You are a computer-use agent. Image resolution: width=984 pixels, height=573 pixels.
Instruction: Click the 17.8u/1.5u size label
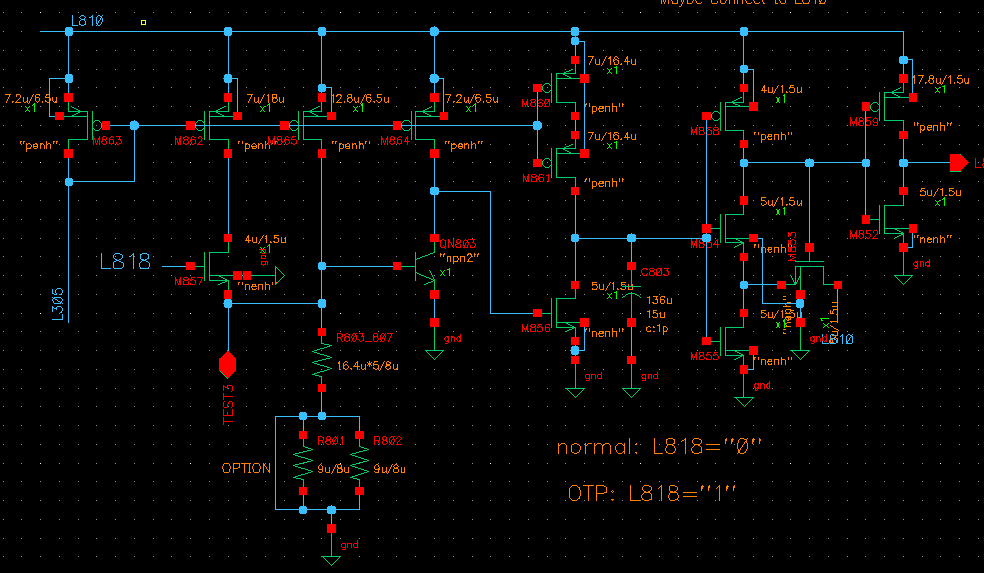pyautogui.click(x=941, y=80)
